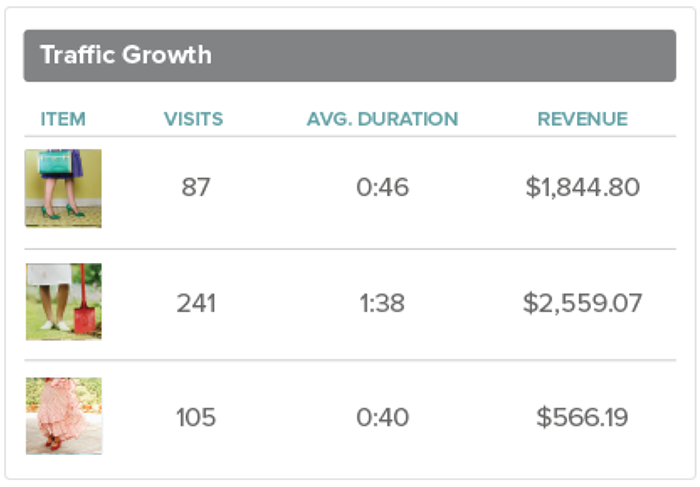Sort by the ITEM column header
Viewport: 700px width, 487px height.
(63, 119)
